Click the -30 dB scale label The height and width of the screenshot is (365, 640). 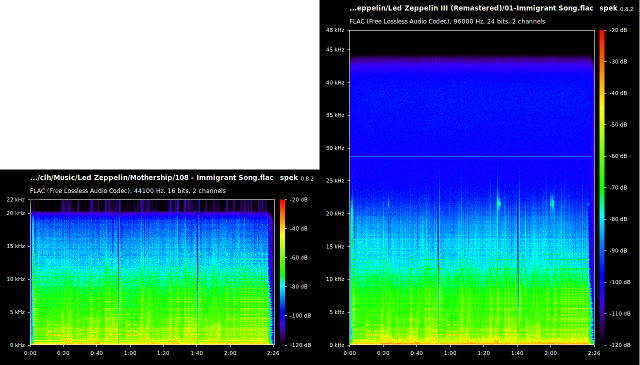(x=618, y=62)
